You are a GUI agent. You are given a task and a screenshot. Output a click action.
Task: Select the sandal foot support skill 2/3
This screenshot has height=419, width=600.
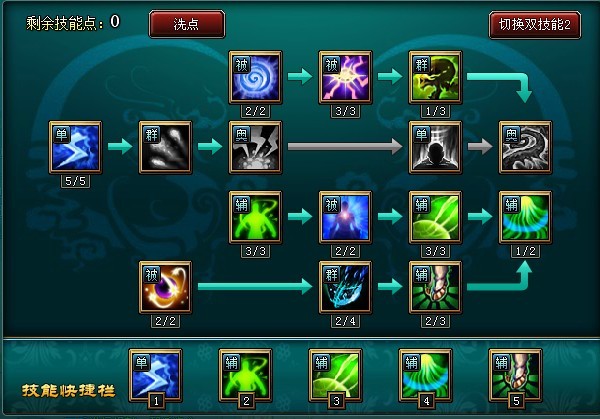tap(435, 287)
